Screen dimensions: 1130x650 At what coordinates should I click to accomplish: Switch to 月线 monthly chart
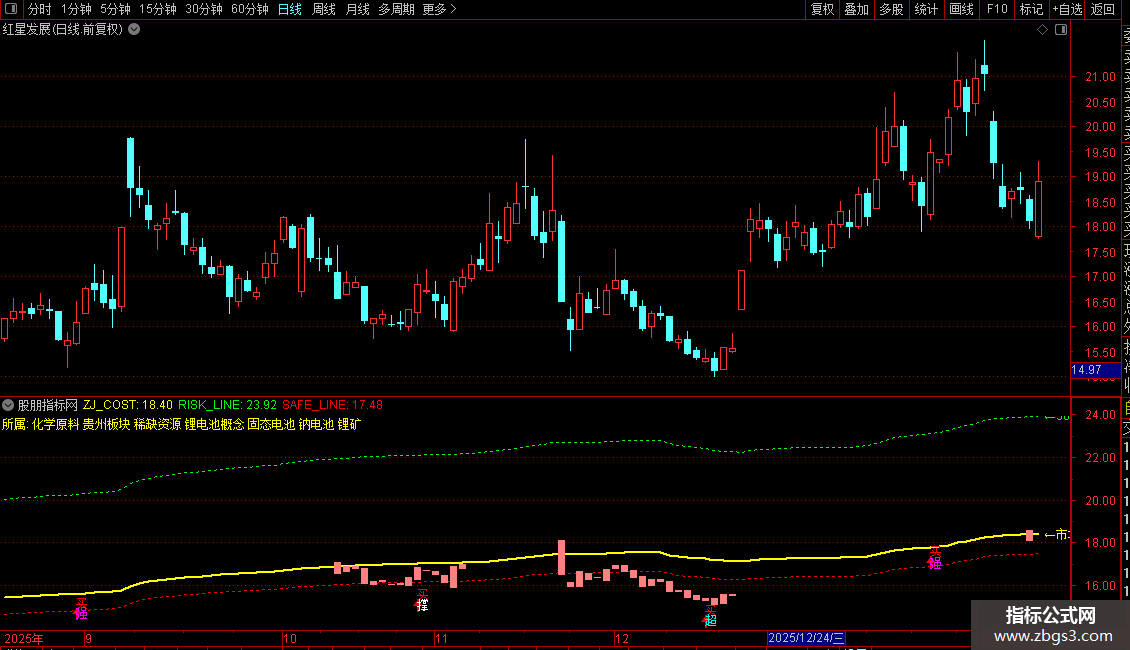click(357, 9)
